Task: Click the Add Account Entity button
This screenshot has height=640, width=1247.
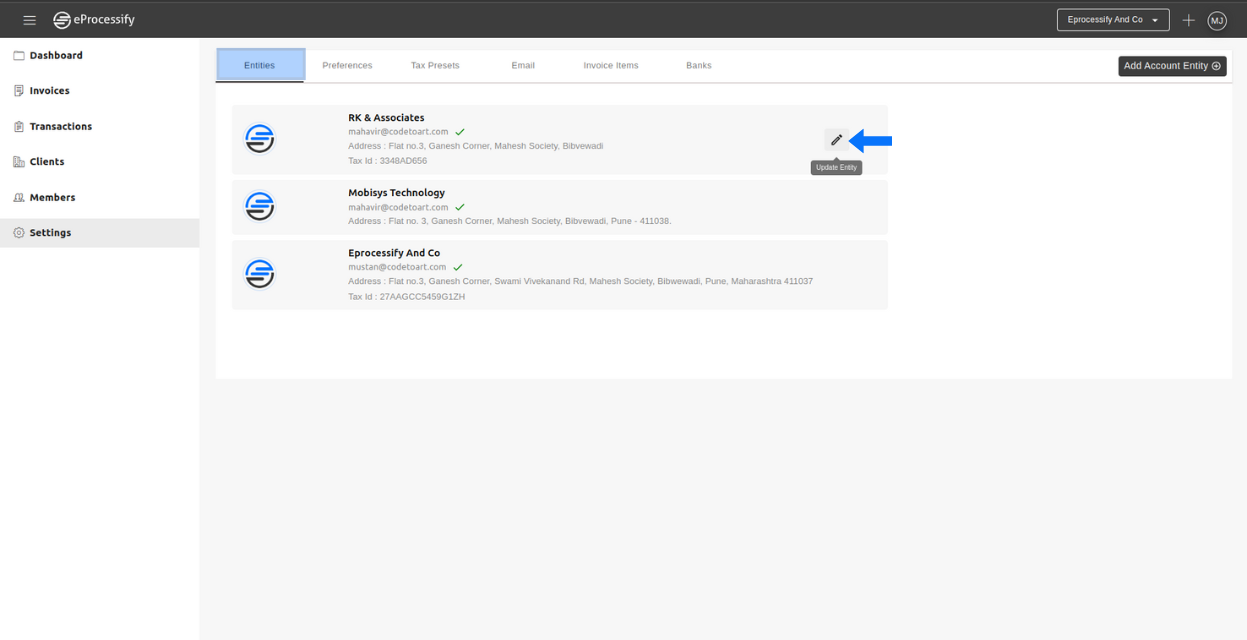Action: [x=1171, y=66]
